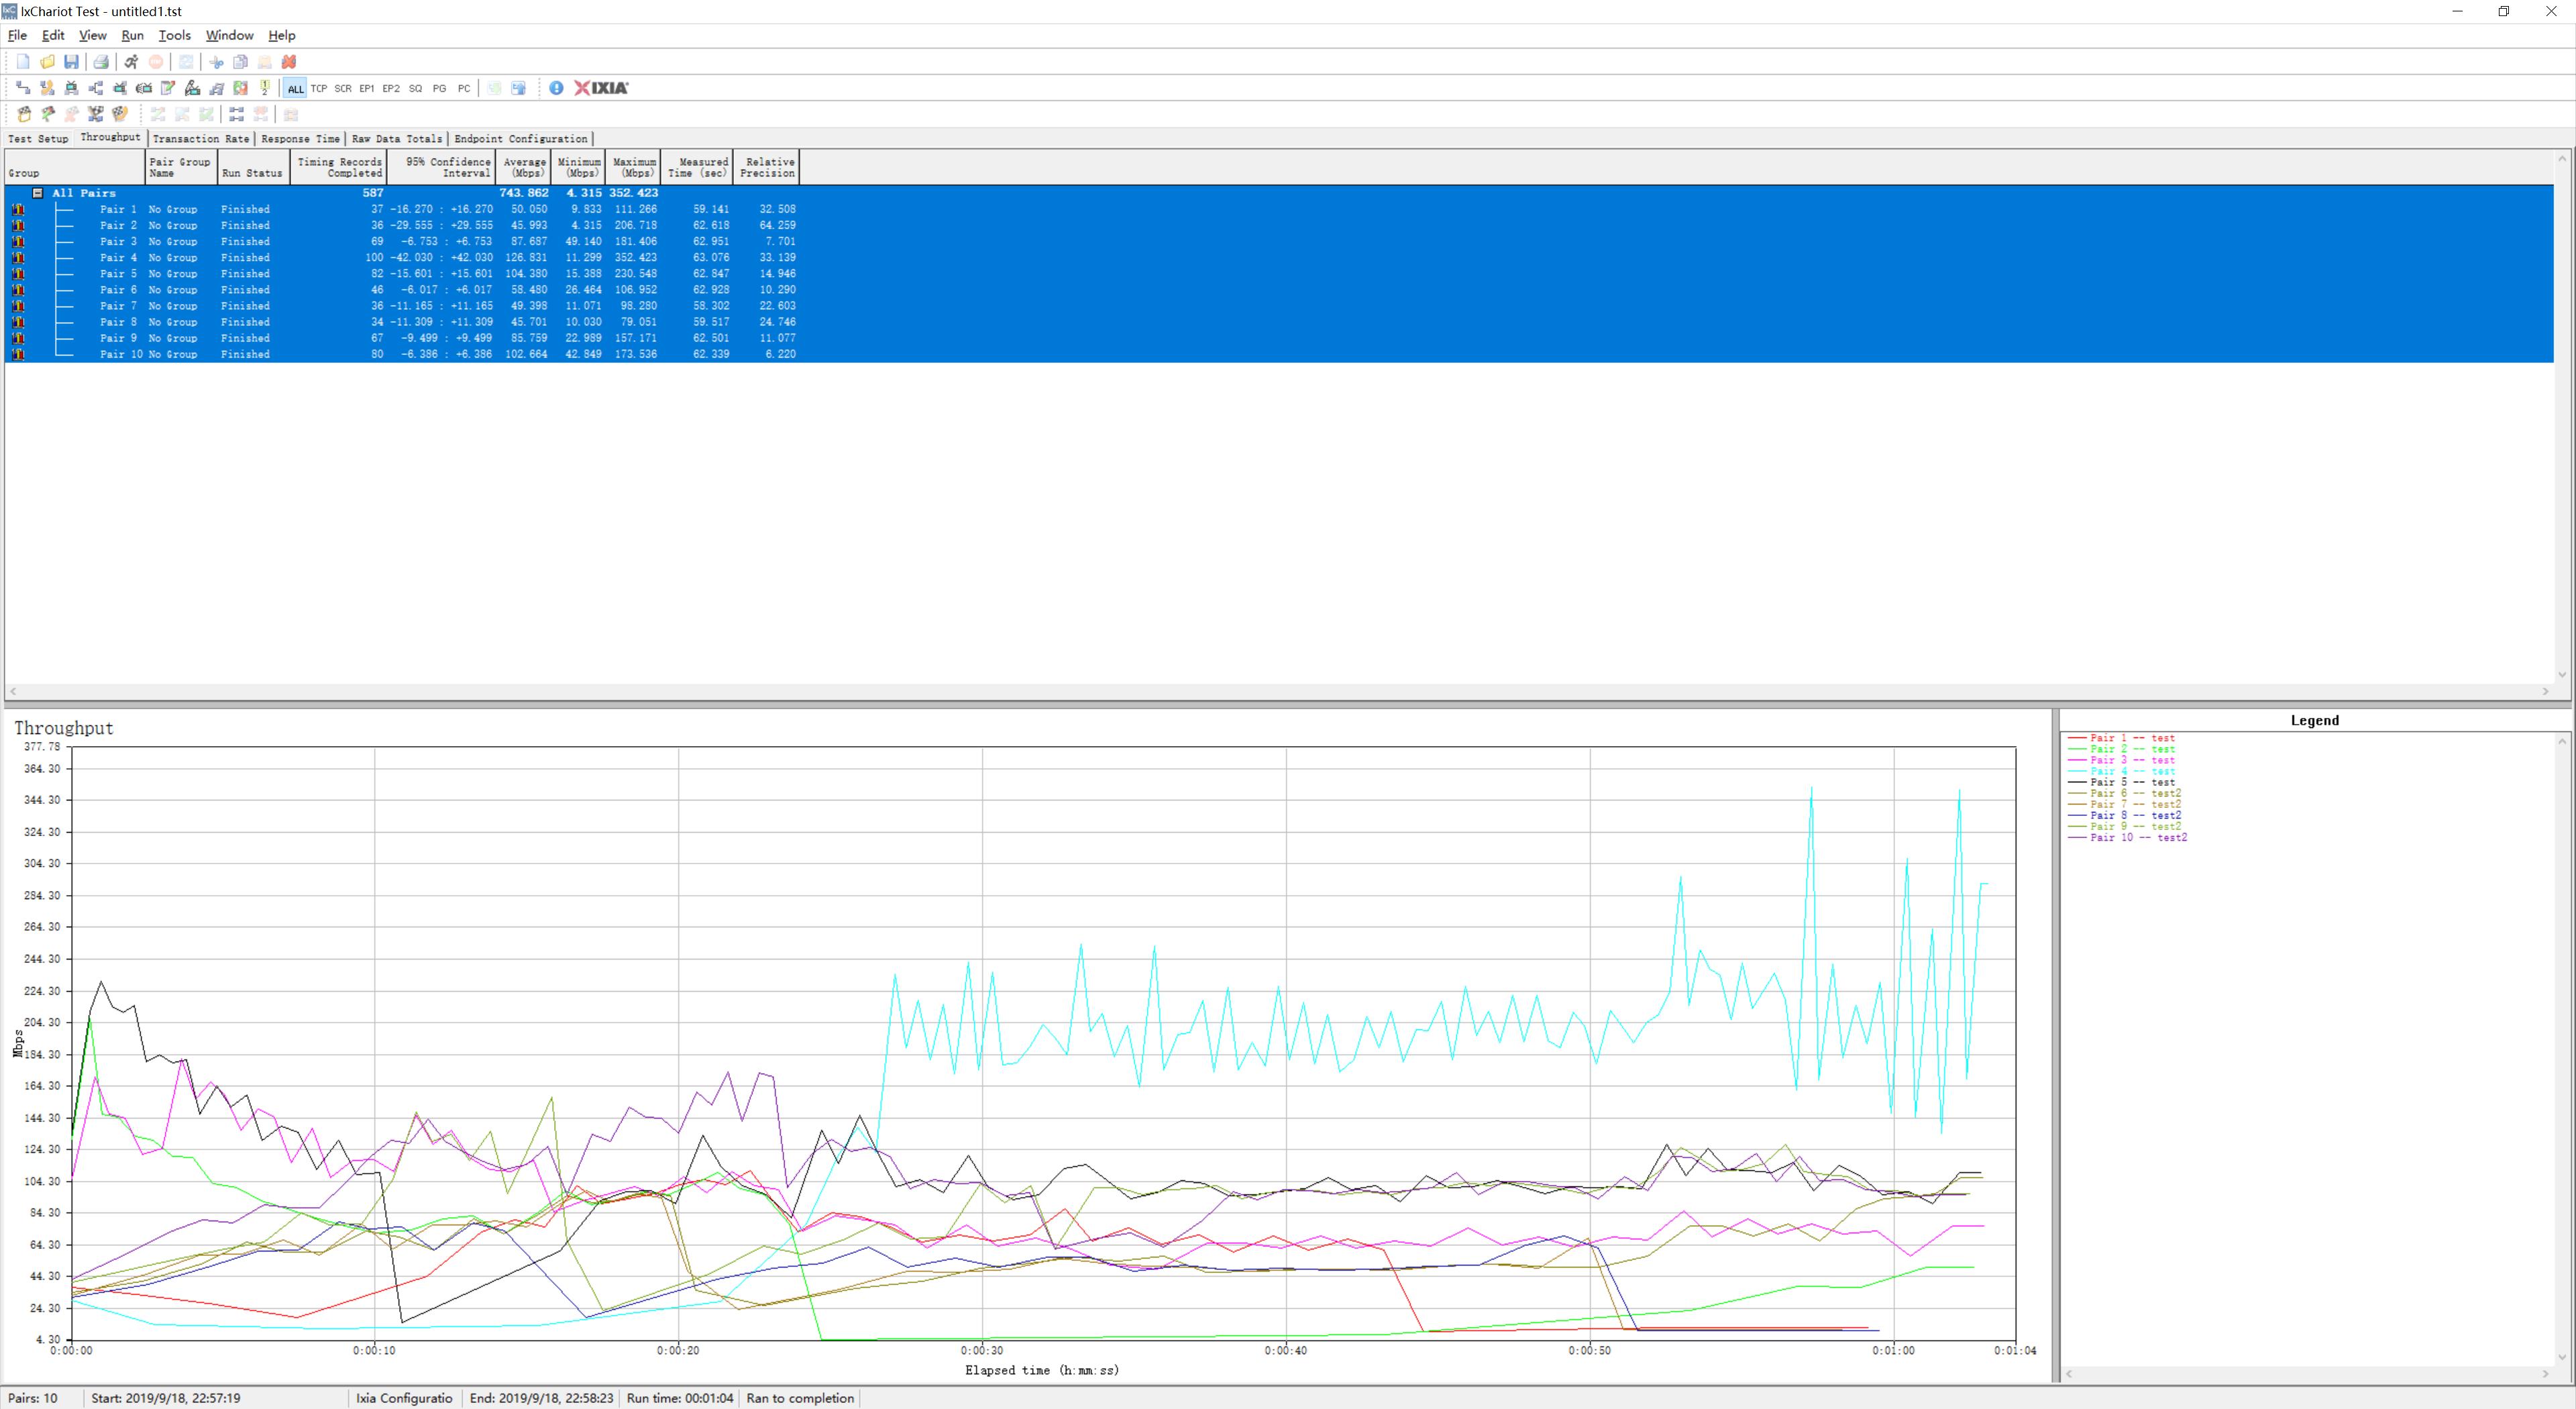
Task: Click the Save test floppy icon
Action: (x=71, y=62)
